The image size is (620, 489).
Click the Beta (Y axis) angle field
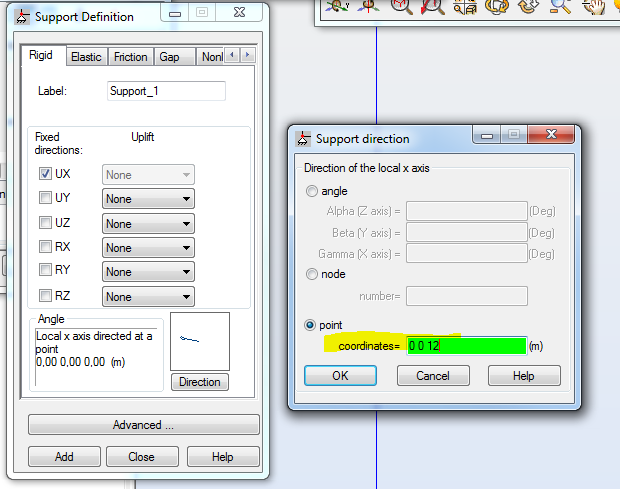(467, 232)
